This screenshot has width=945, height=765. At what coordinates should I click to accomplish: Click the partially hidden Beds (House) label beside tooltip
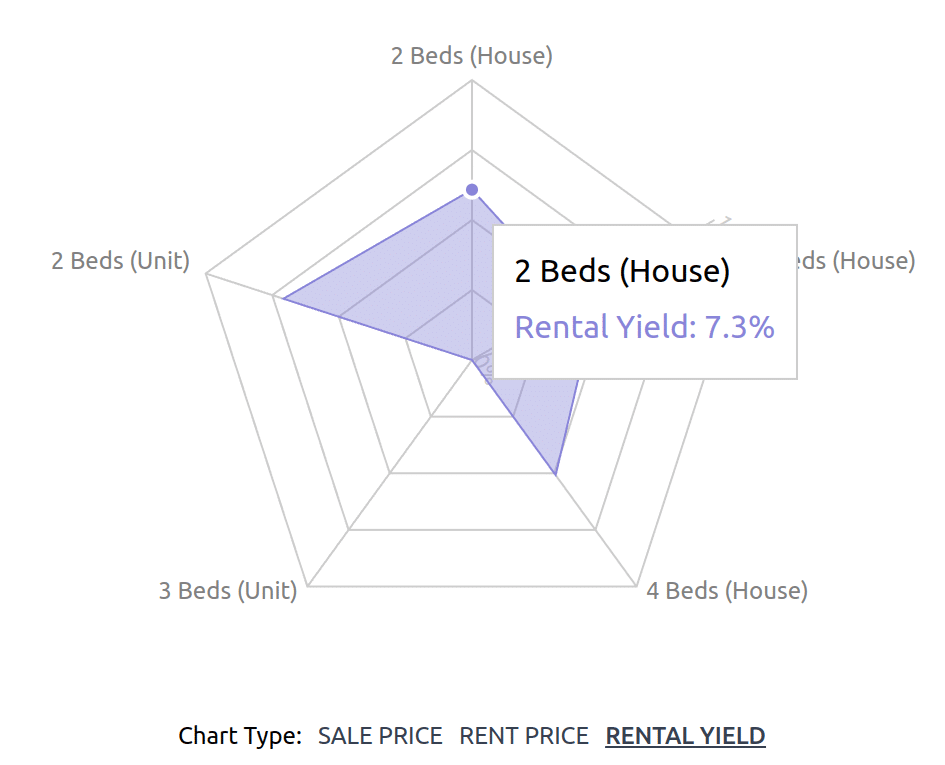click(x=856, y=260)
